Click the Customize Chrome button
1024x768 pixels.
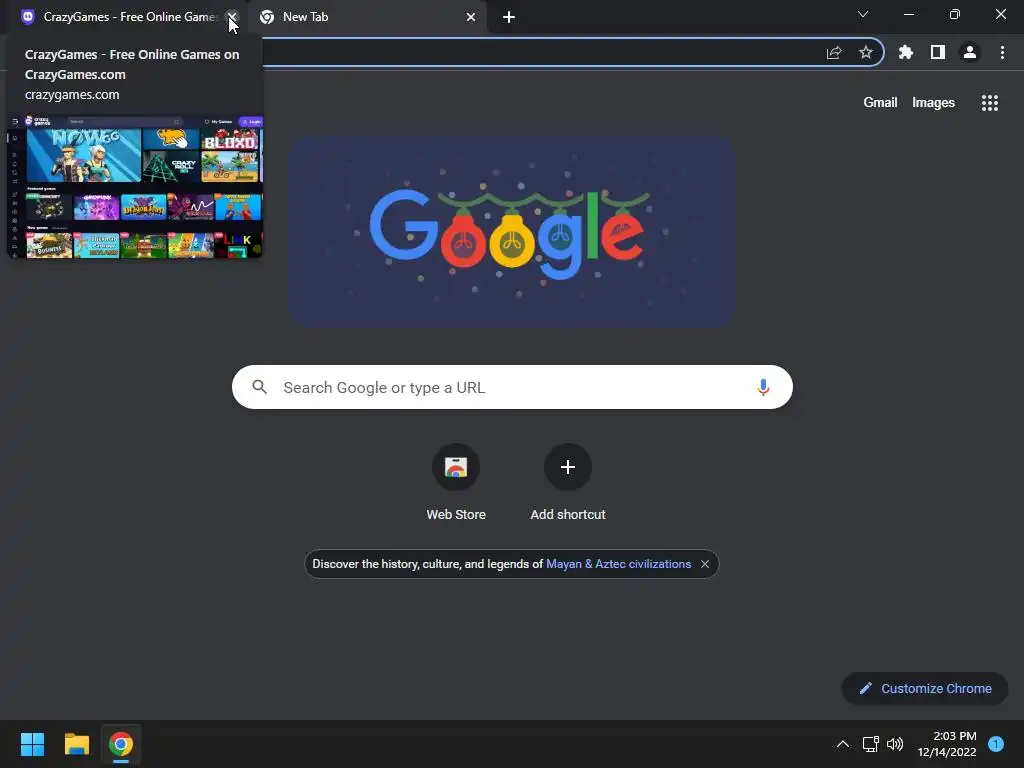click(x=925, y=688)
